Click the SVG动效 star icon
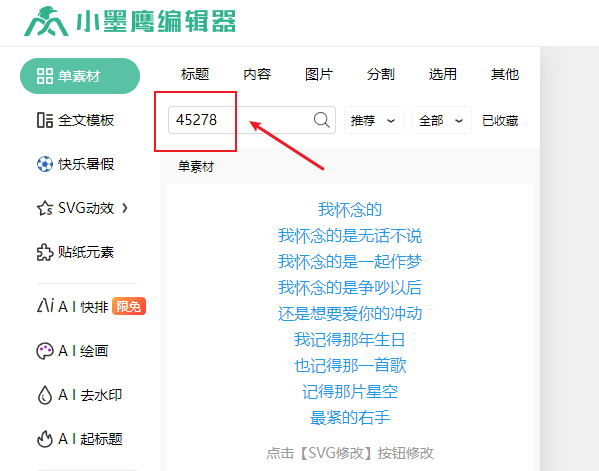The height and width of the screenshot is (471, 599). point(45,208)
